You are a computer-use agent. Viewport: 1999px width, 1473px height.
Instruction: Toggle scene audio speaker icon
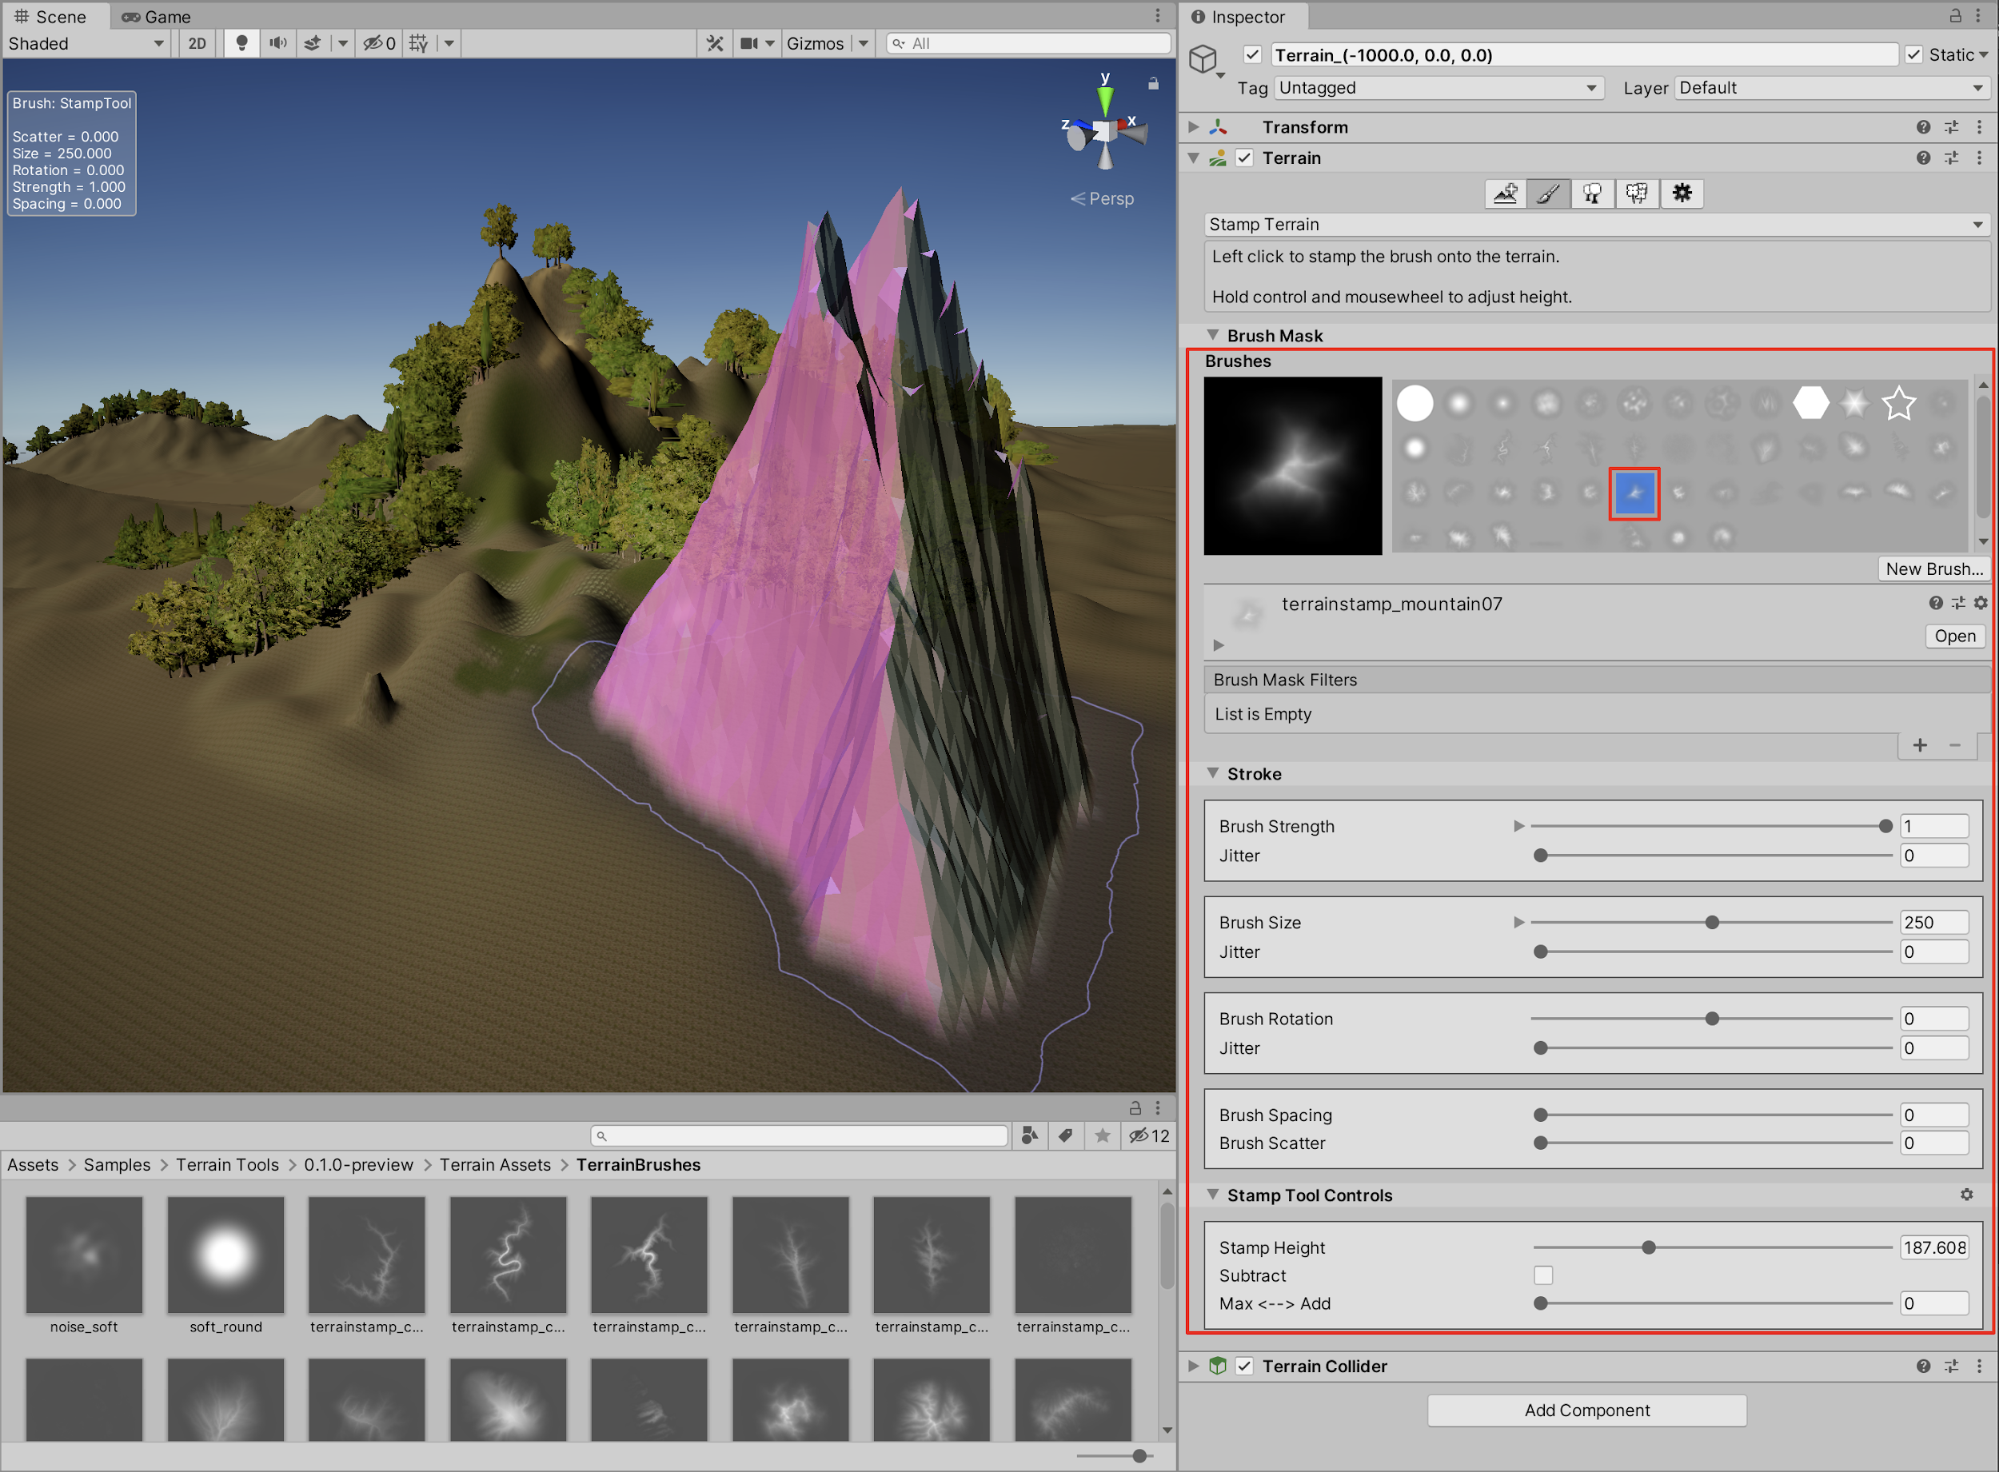pyautogui.click(x=277, y=43)
